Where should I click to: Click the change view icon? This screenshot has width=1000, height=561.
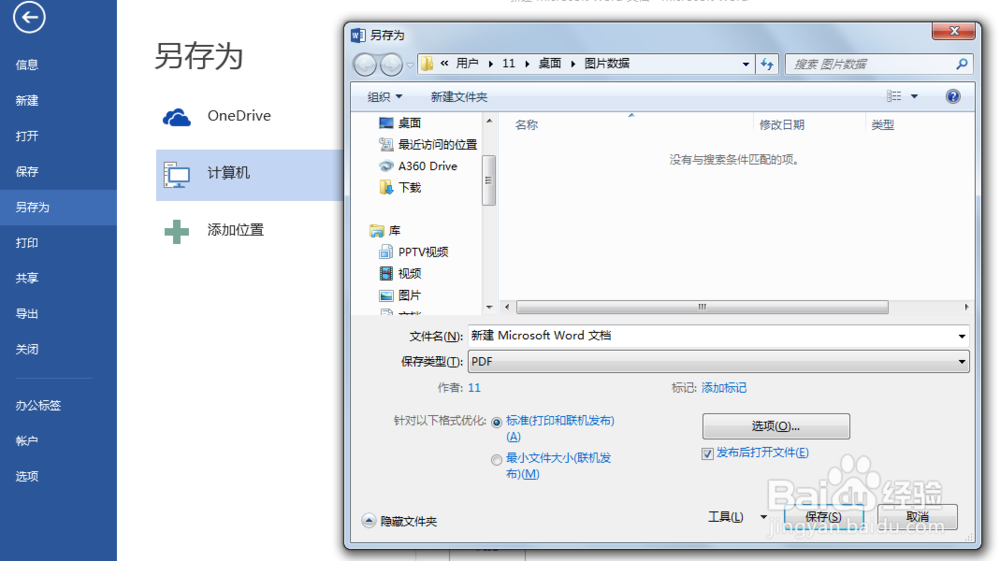pyautogui.click(x=894, y=96)
